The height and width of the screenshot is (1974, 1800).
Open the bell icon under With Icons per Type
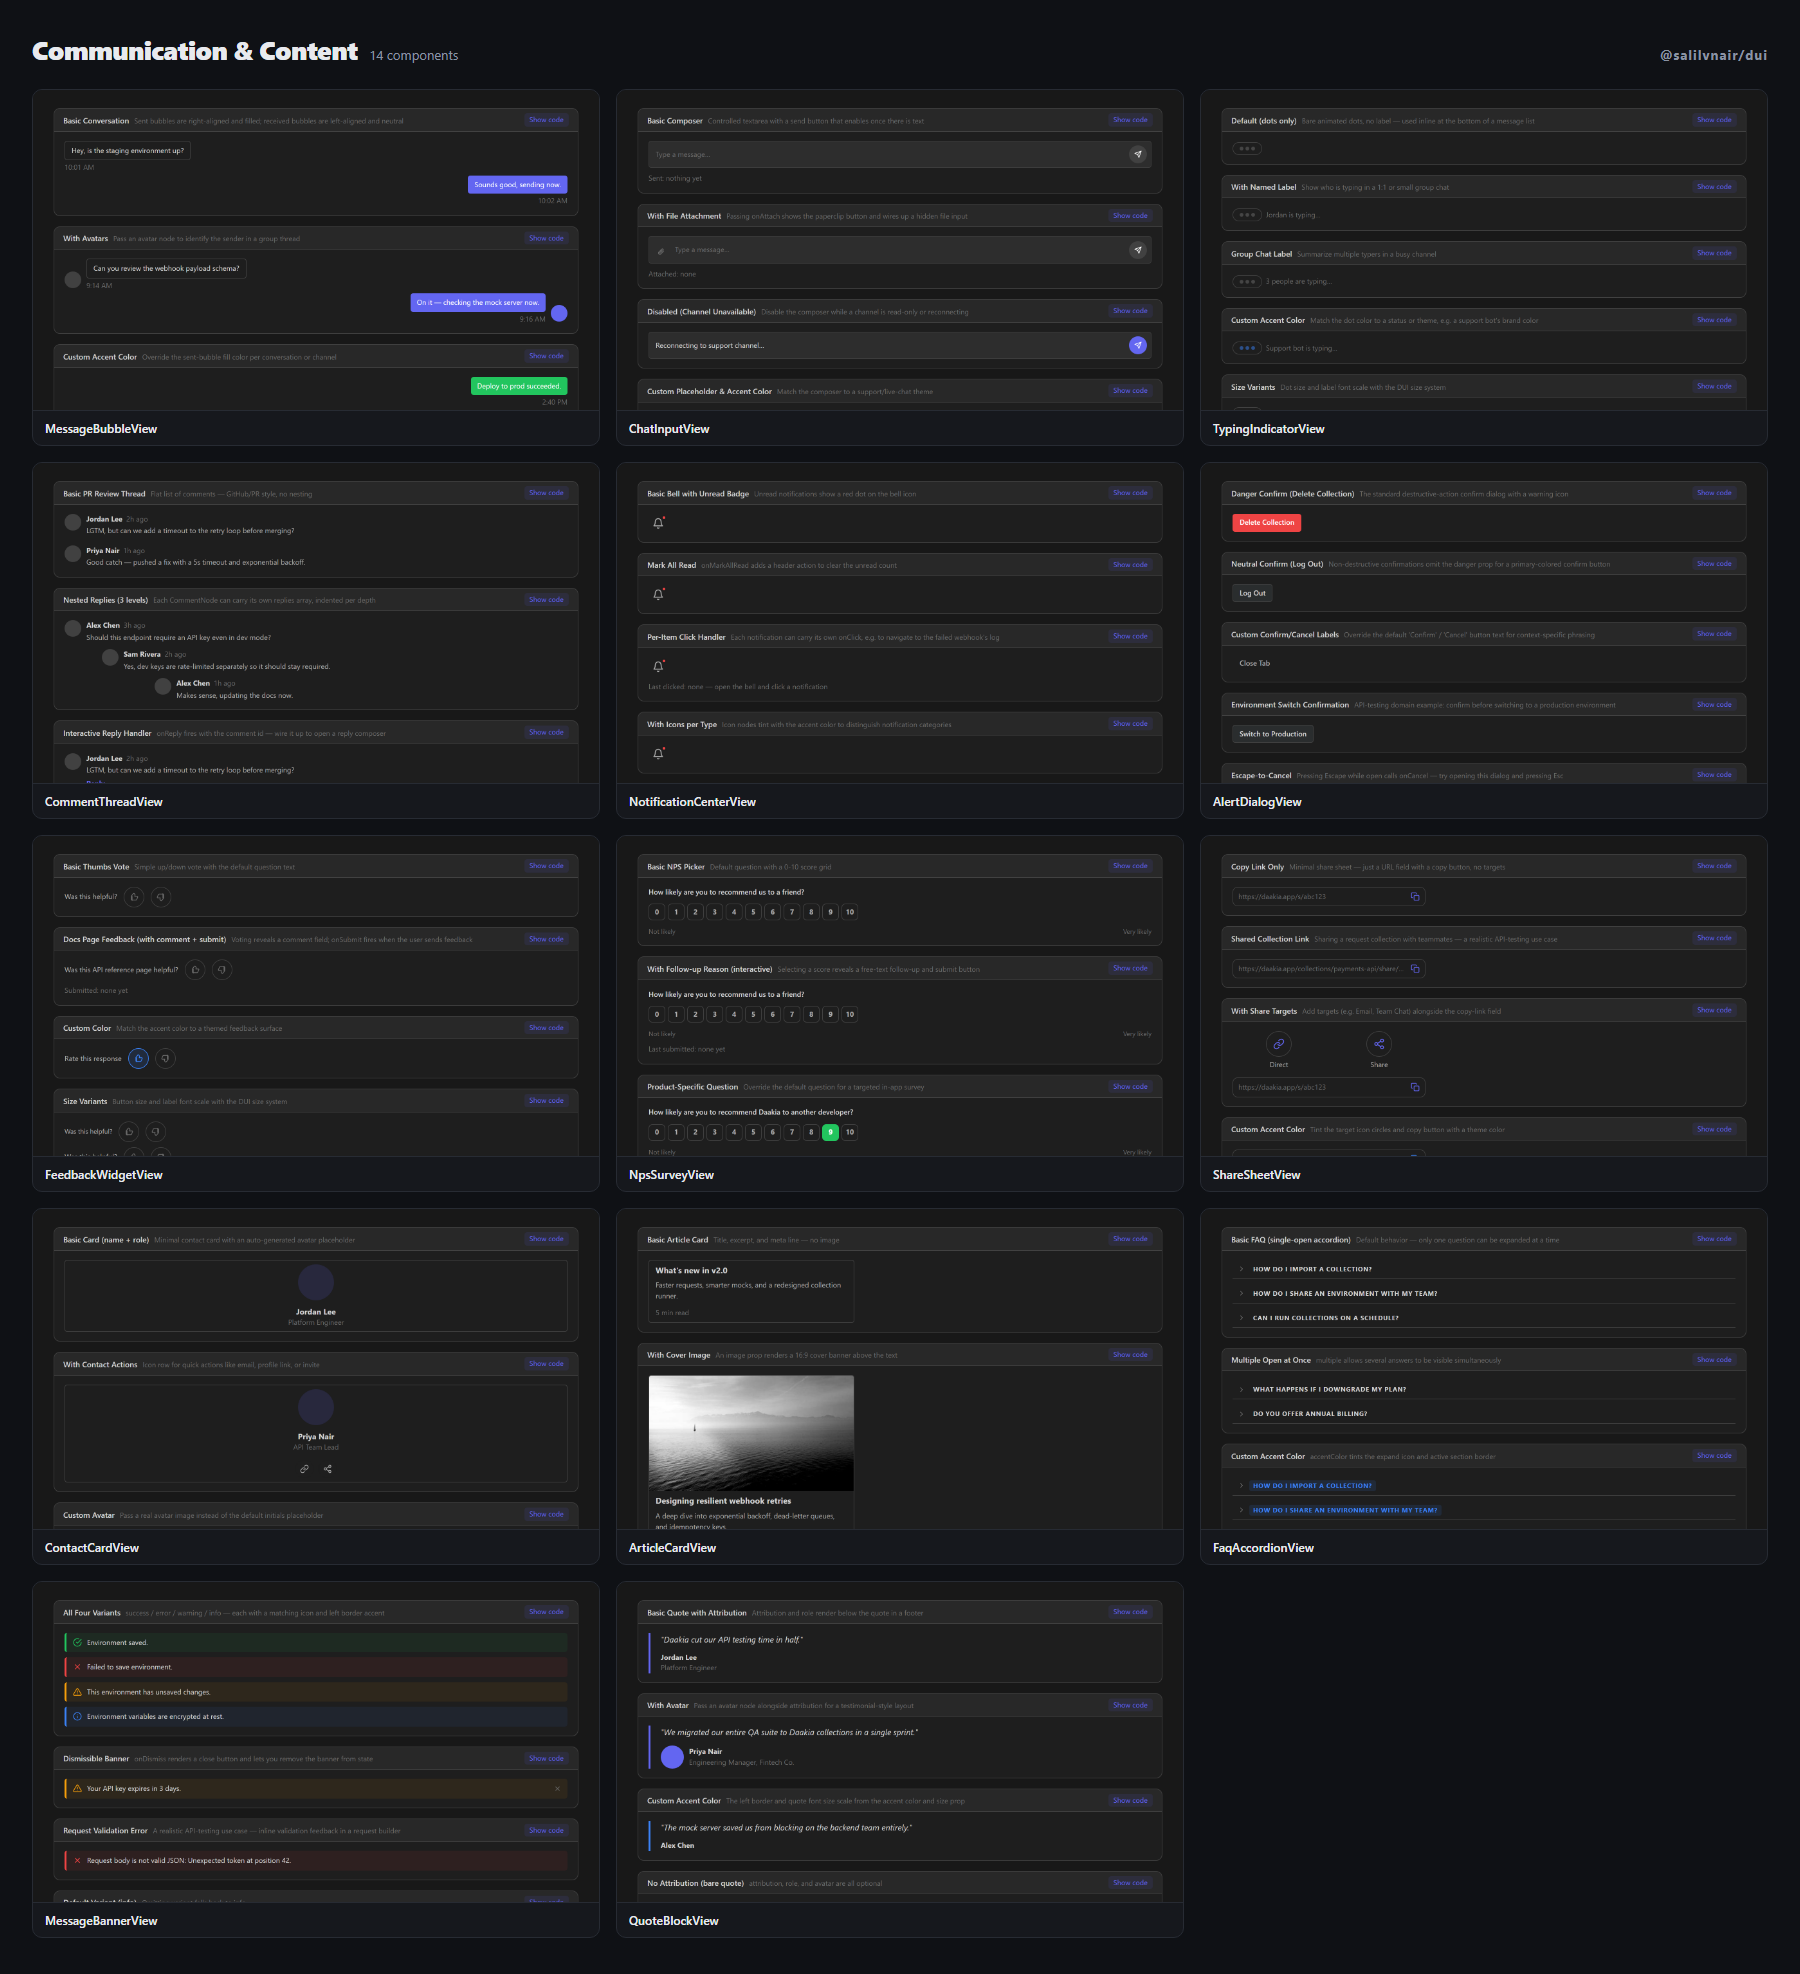658,754
